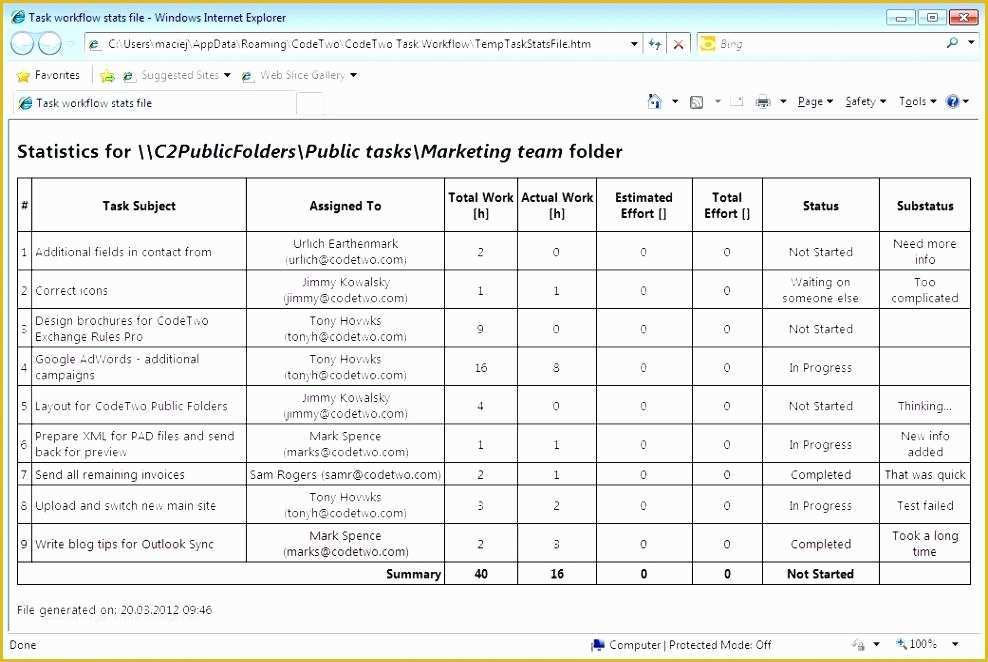988x662 pixels.
Task: Click the Status column header
Action: point(820,206)
